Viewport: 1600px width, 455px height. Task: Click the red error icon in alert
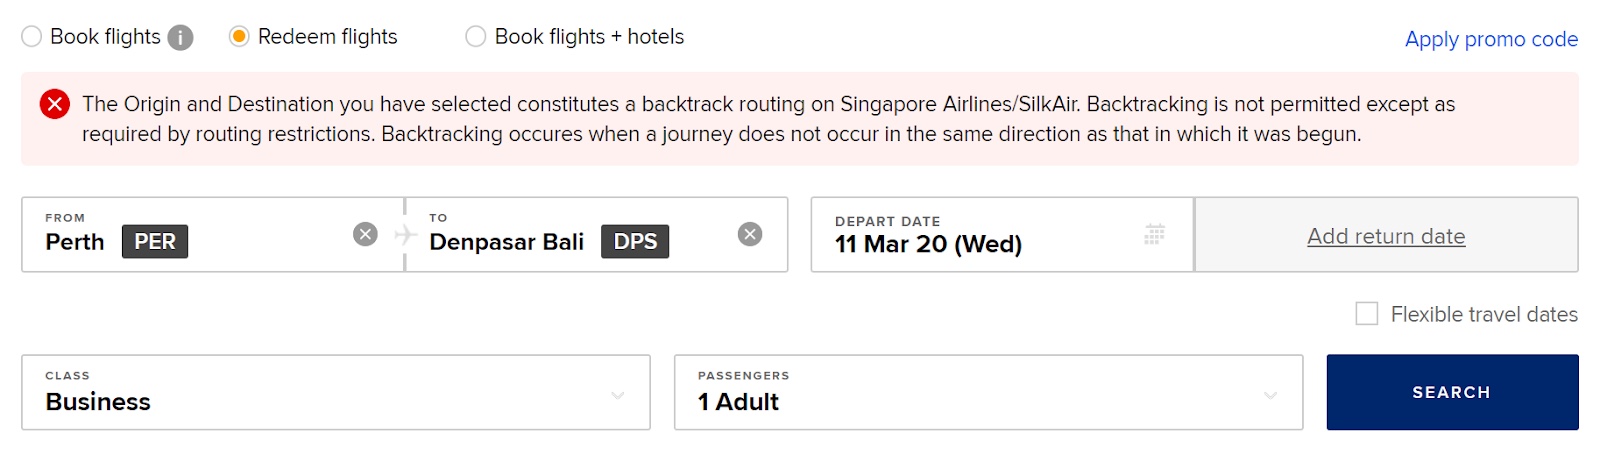pos(55,104)
